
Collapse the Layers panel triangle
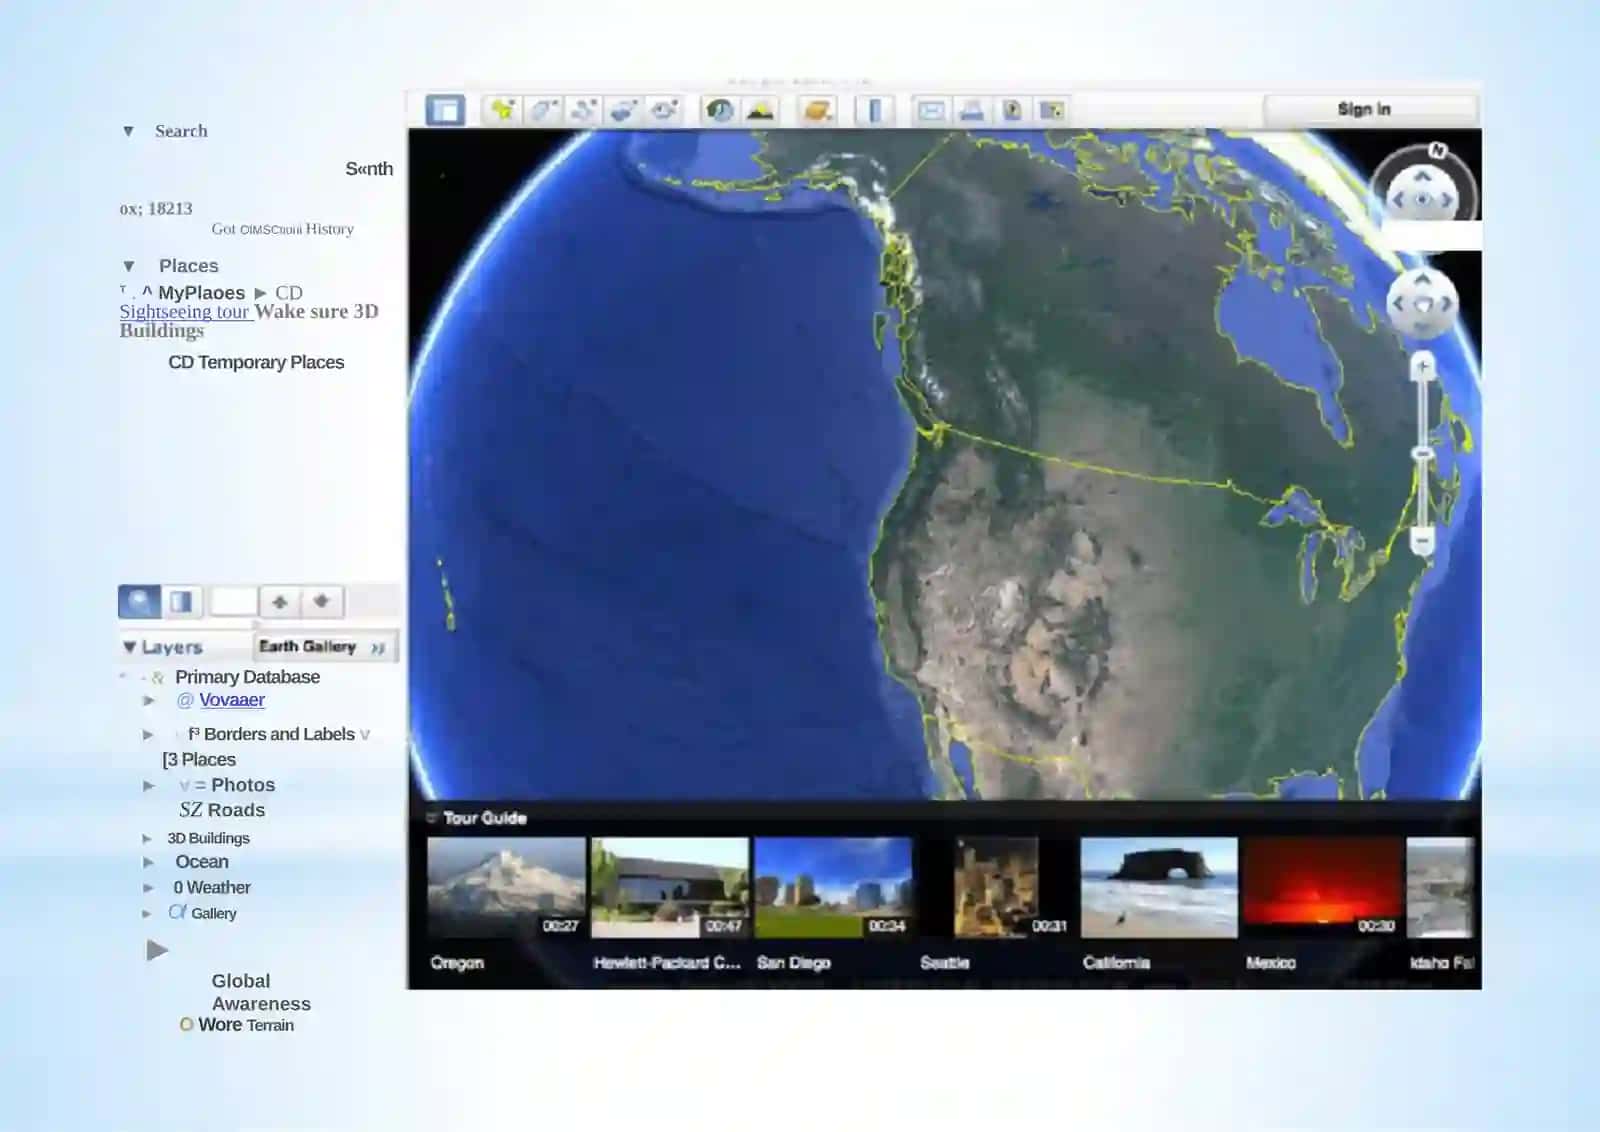130,647
